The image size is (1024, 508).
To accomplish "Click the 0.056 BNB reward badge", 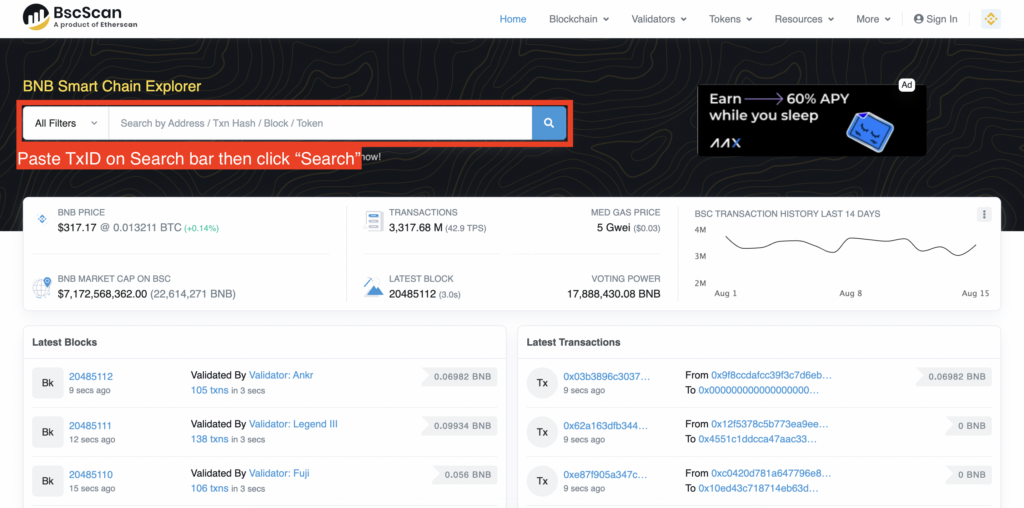I will click(466, 475).
